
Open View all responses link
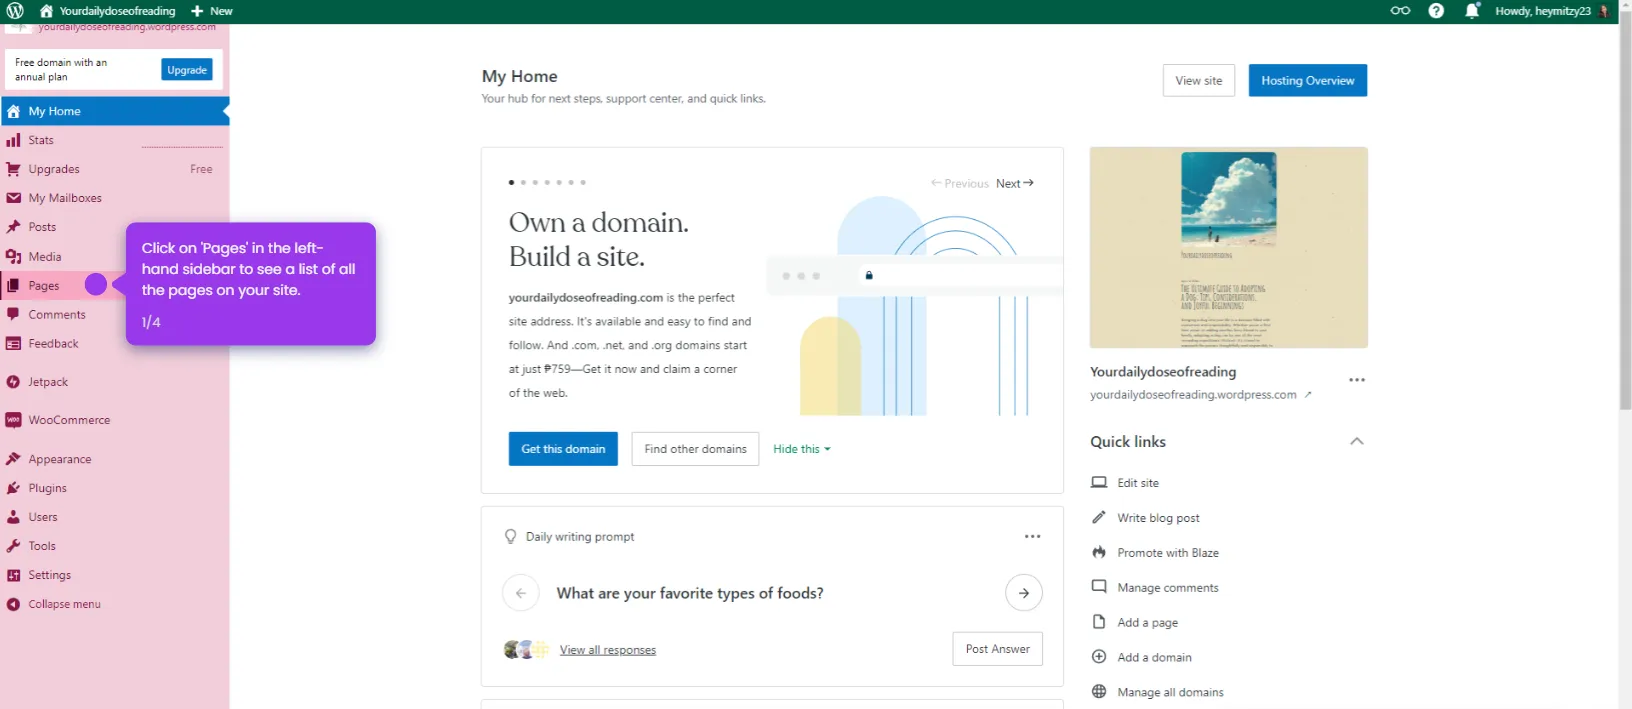(608, 650)
